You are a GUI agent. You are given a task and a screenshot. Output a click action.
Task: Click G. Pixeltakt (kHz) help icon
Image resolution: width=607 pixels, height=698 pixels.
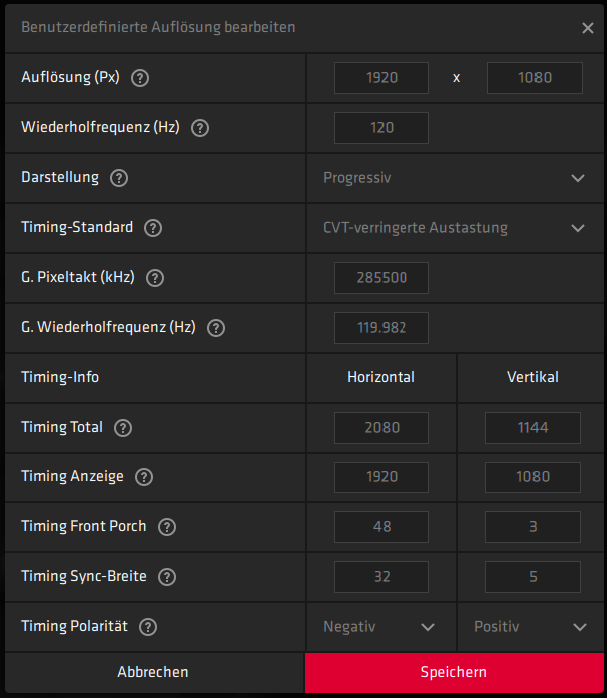155,278
